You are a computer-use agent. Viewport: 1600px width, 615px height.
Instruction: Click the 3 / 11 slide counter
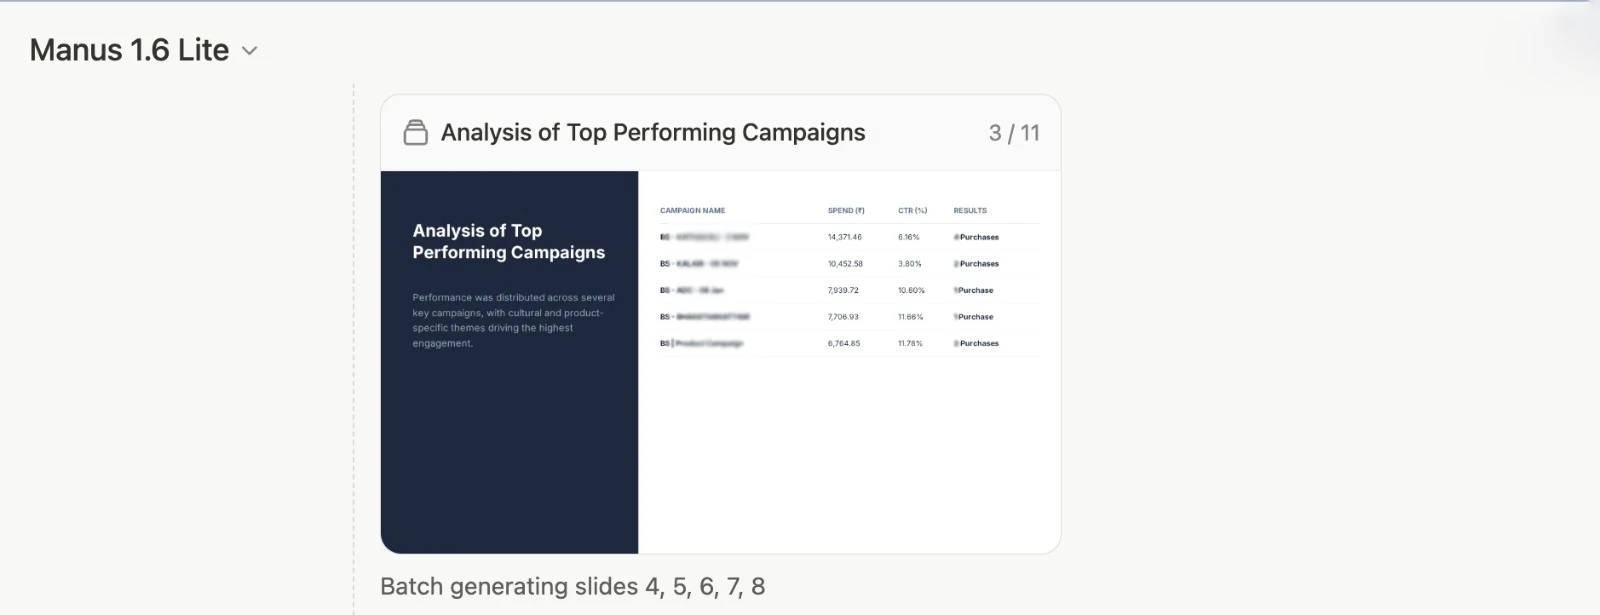(x=1013, y=131)
